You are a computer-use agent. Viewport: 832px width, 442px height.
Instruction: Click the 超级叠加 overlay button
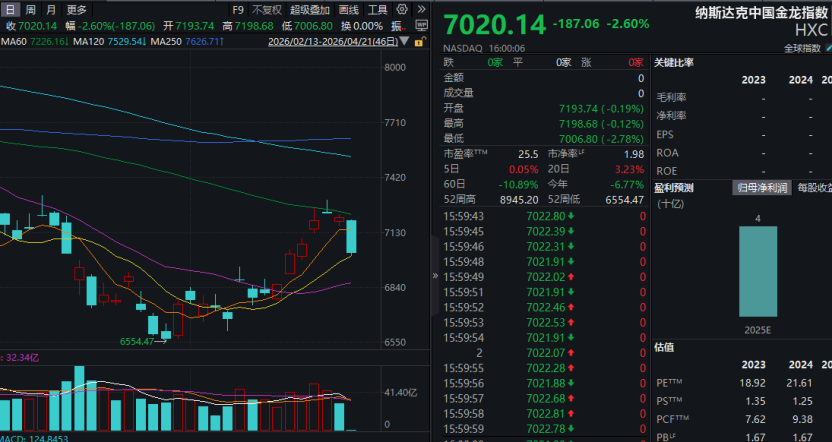tap(309, 10)
